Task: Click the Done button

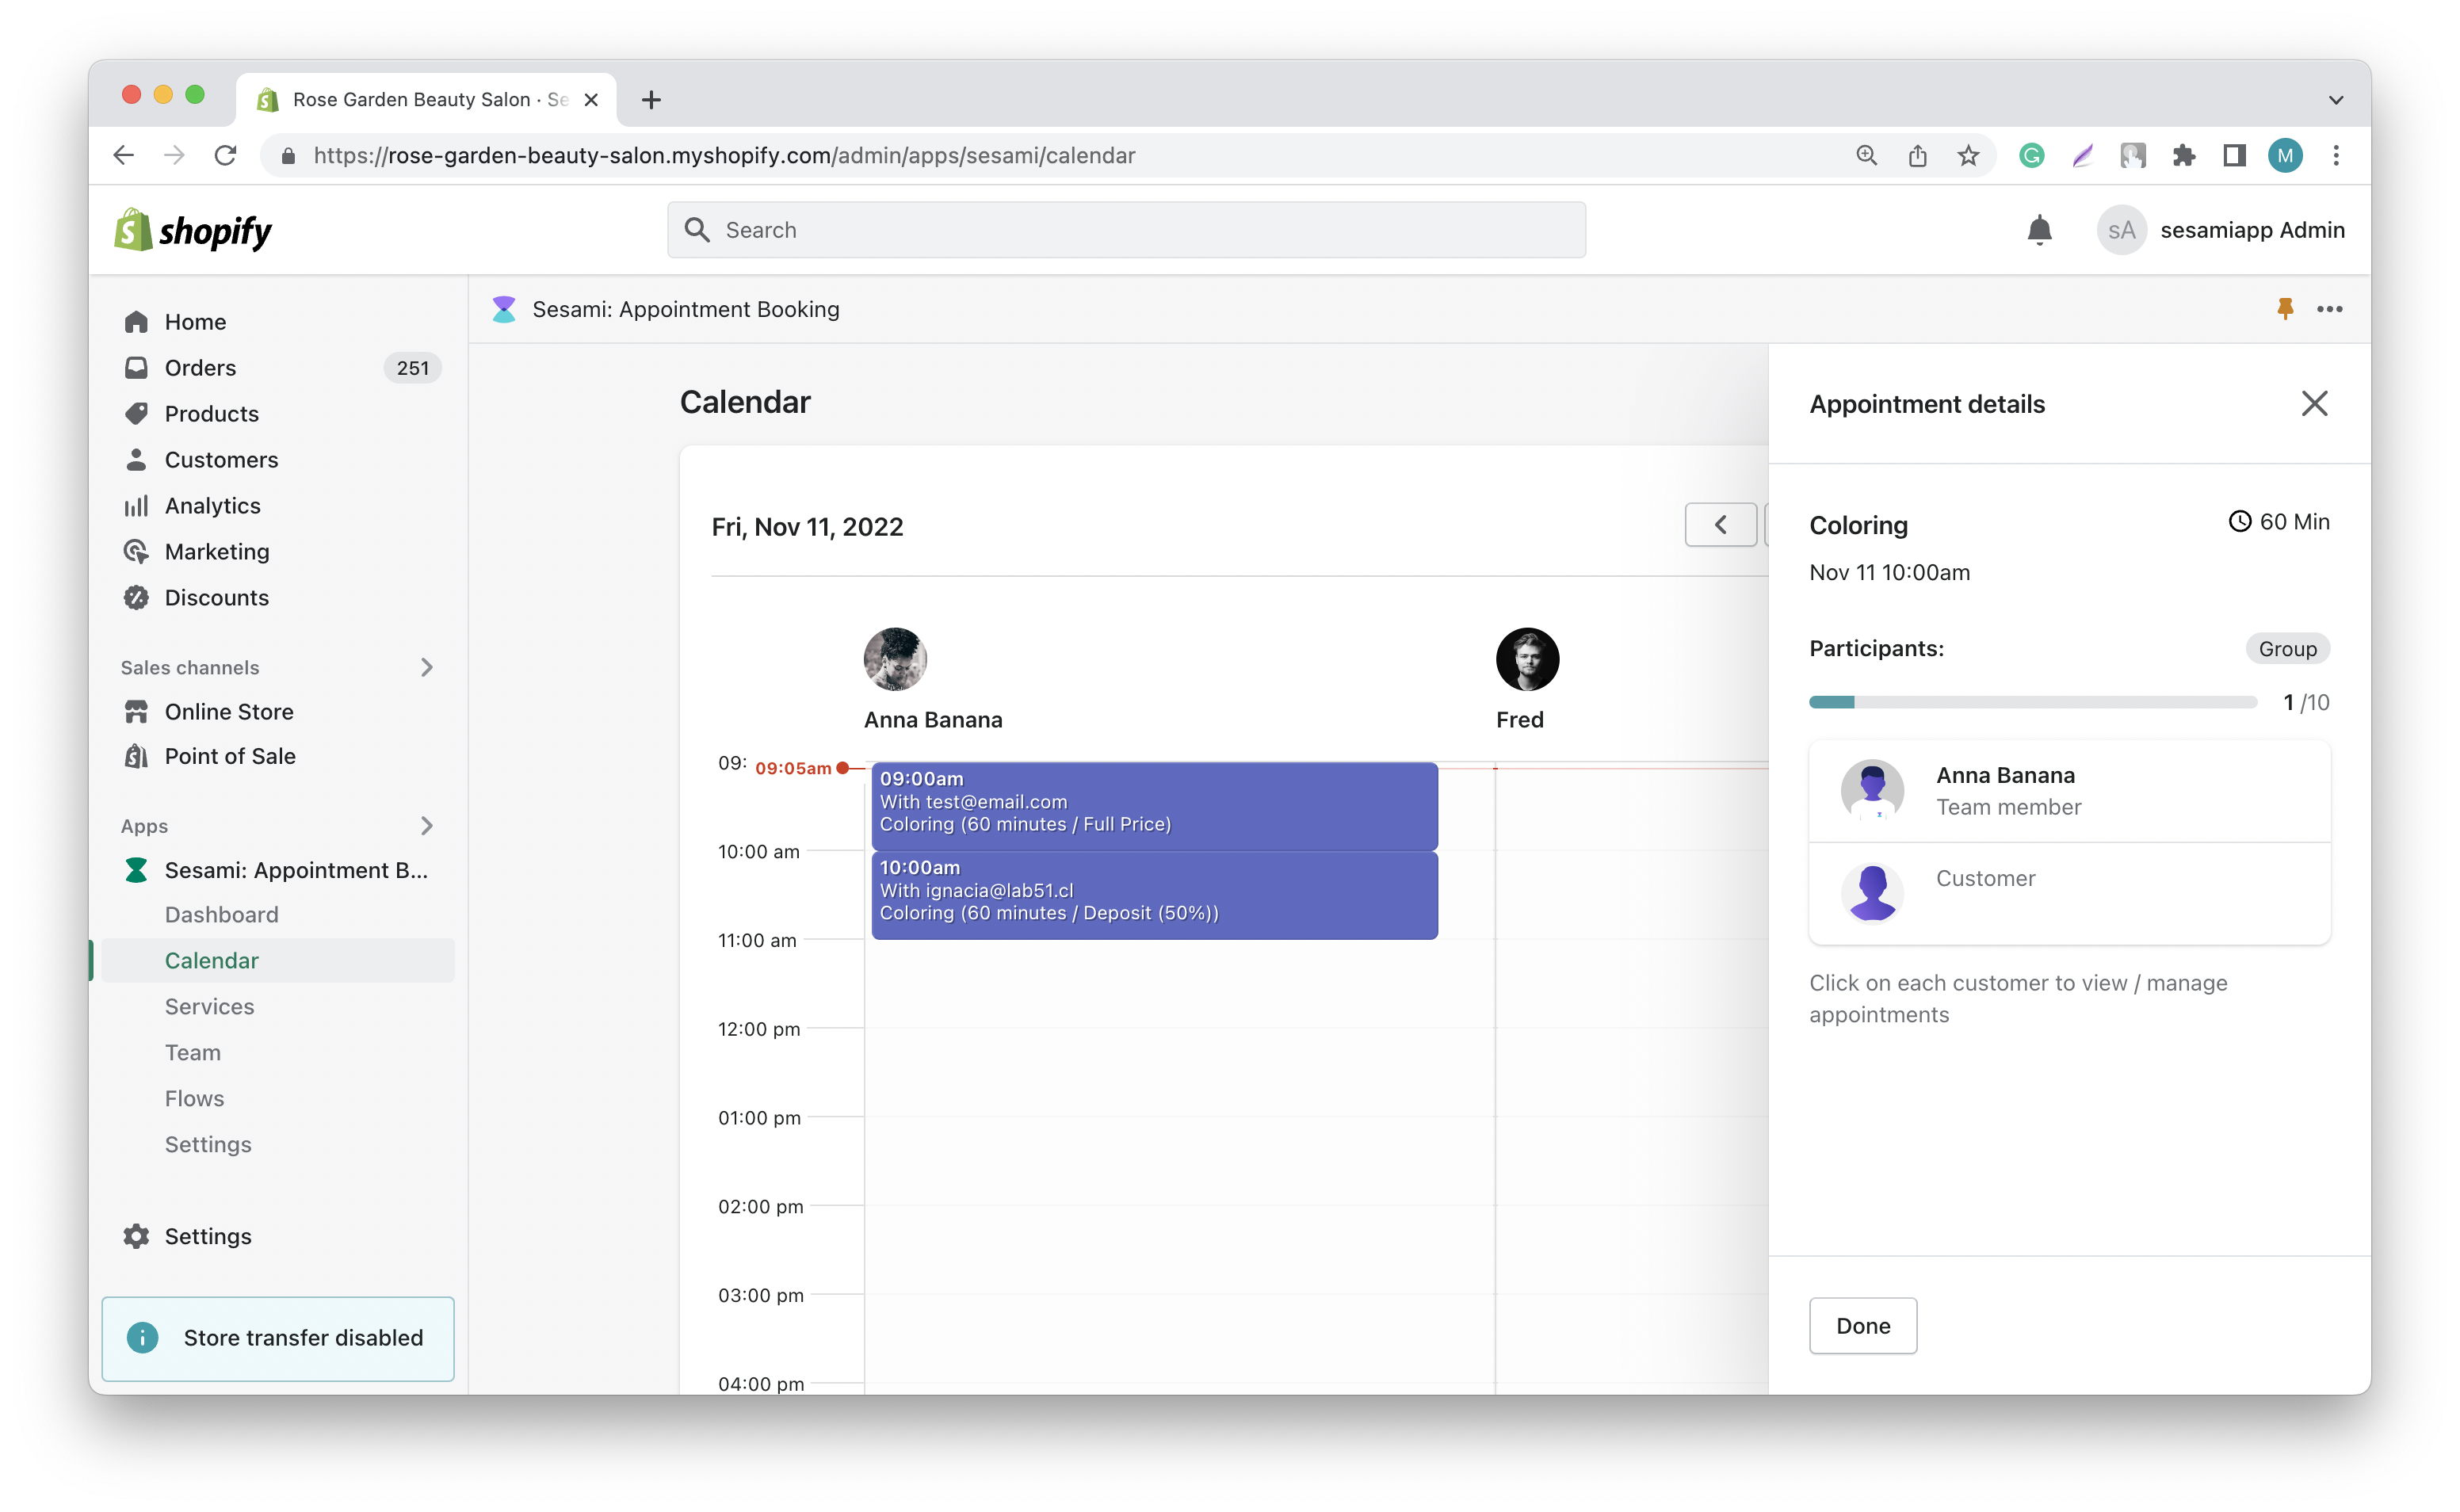Action: [x=1863, y=1326]
